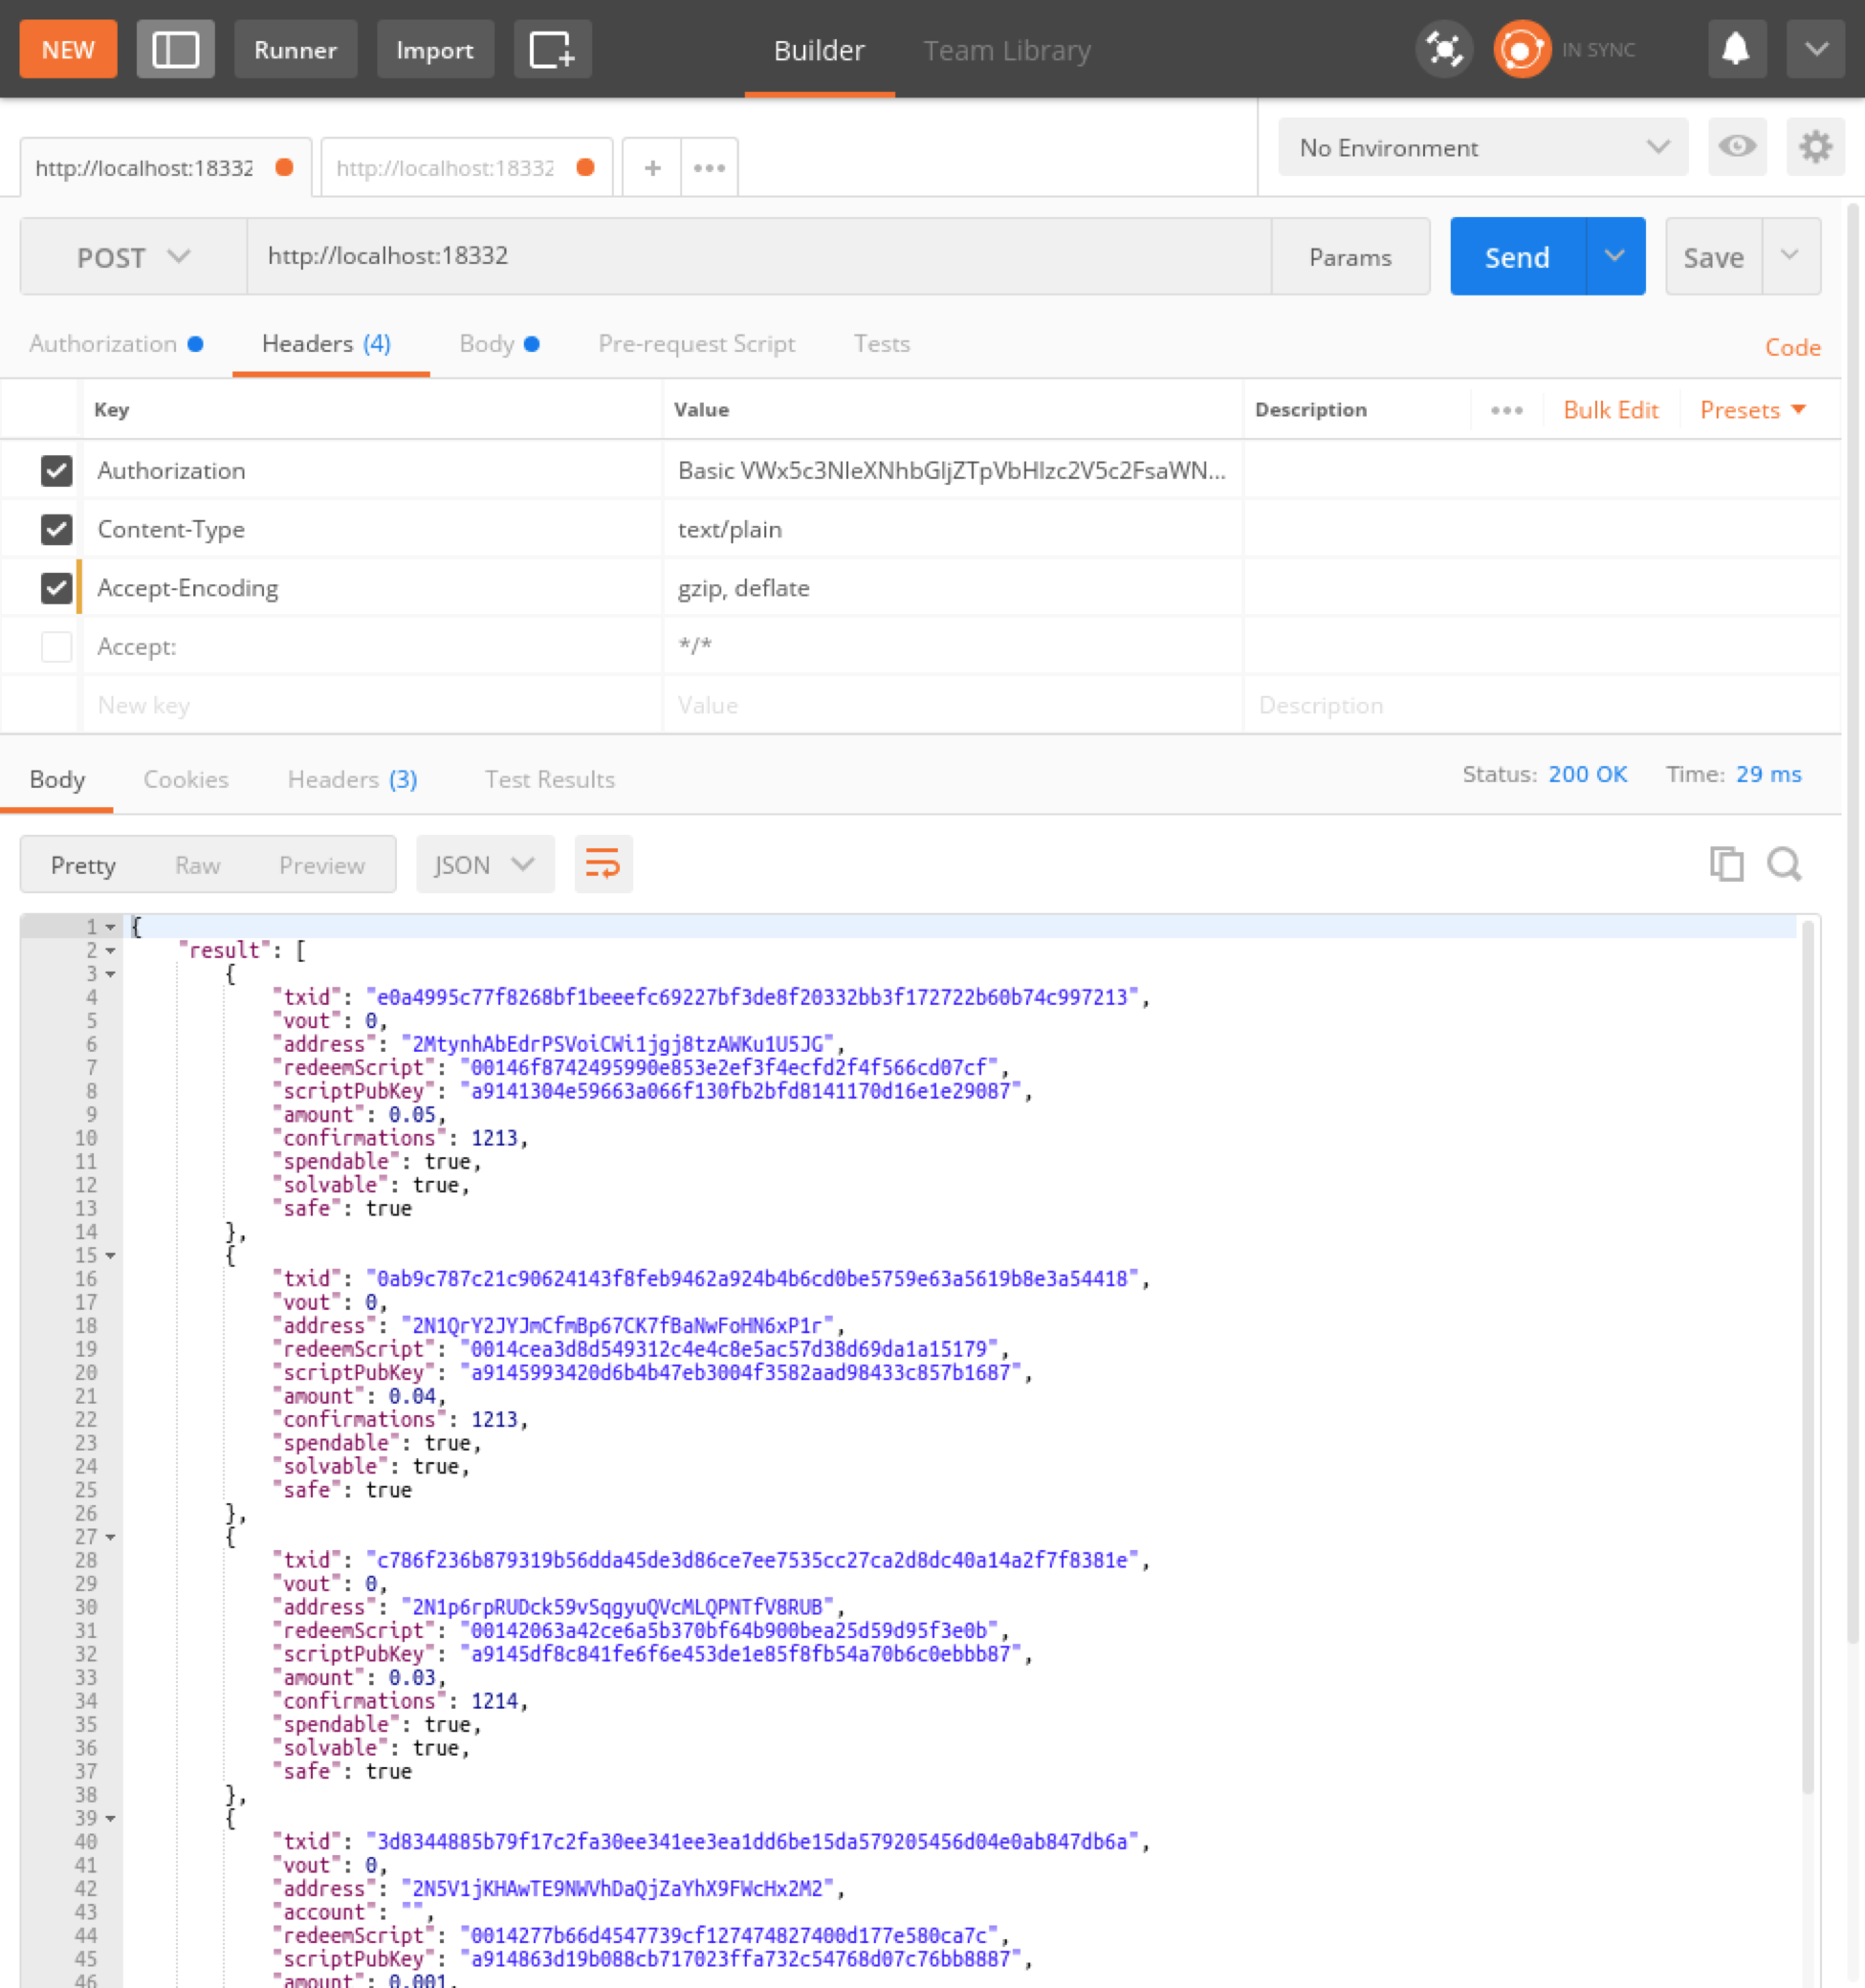Collapse object fold arrow at line 15
Image resolution: width=1865 pixels, height=1988 pixels.
click(x=110, y=1255)
